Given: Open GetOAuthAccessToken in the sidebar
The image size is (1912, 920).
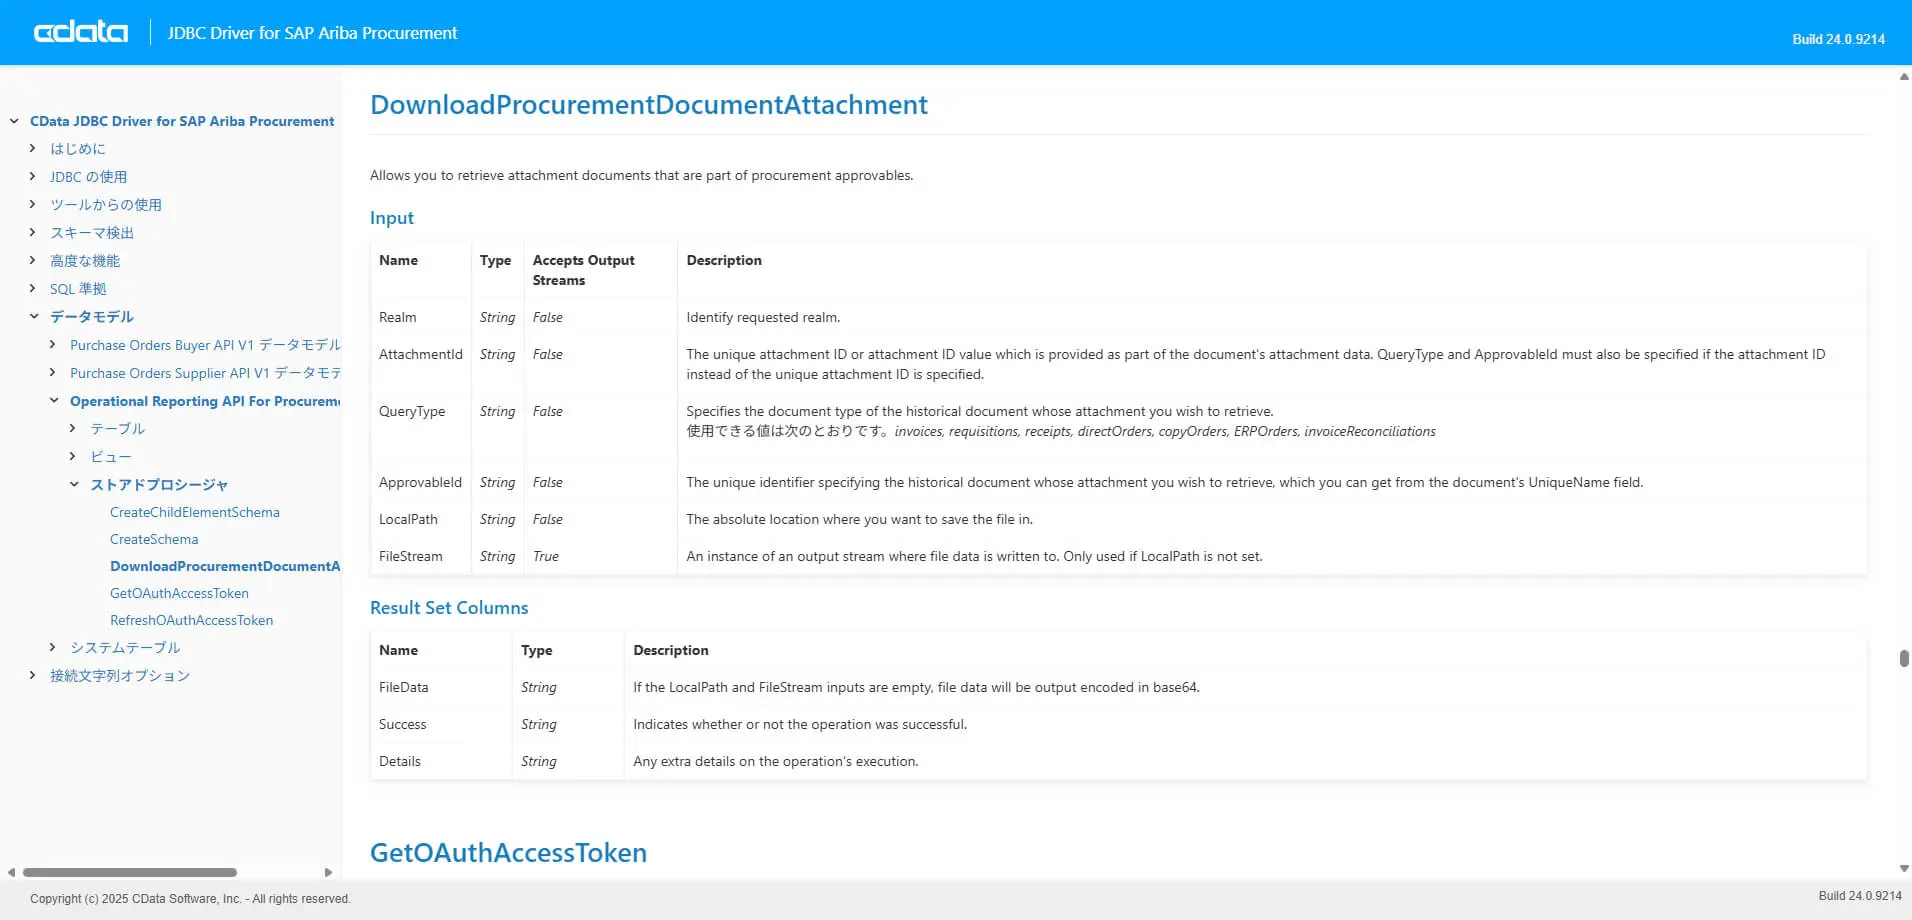Looking at the screenshot, I should (179, 593).
